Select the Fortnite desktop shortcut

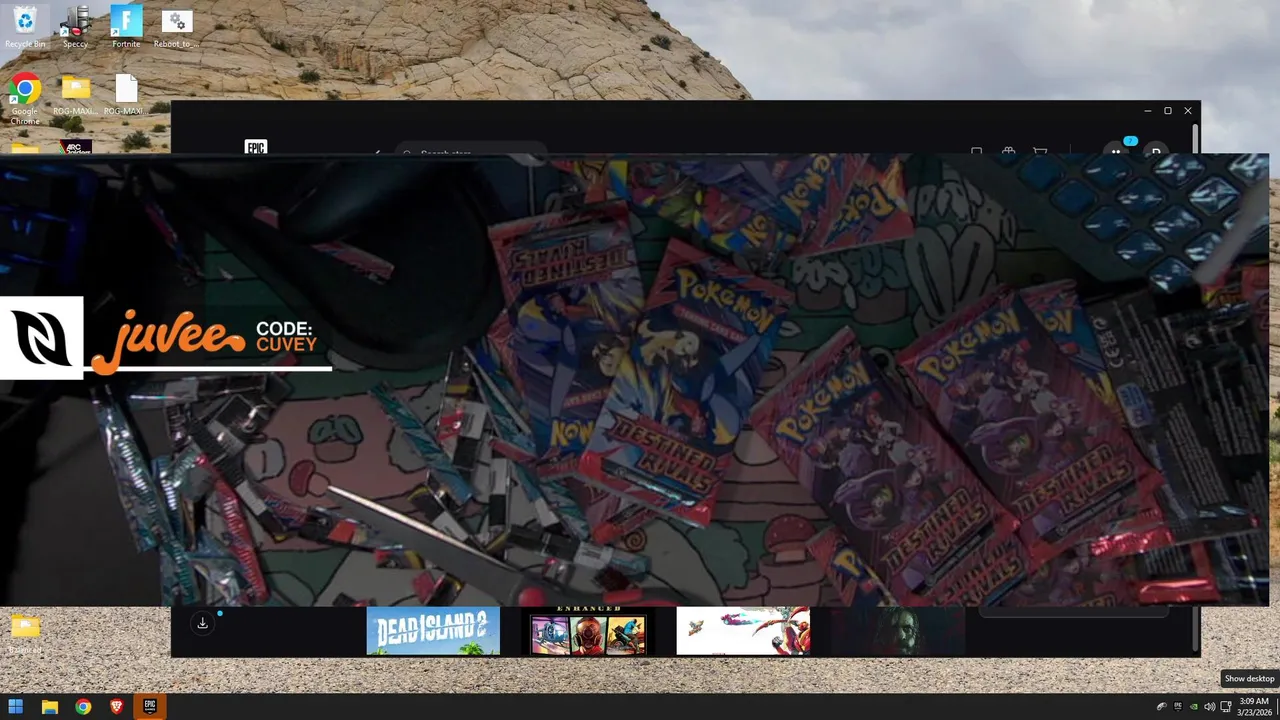click(126, 25)
